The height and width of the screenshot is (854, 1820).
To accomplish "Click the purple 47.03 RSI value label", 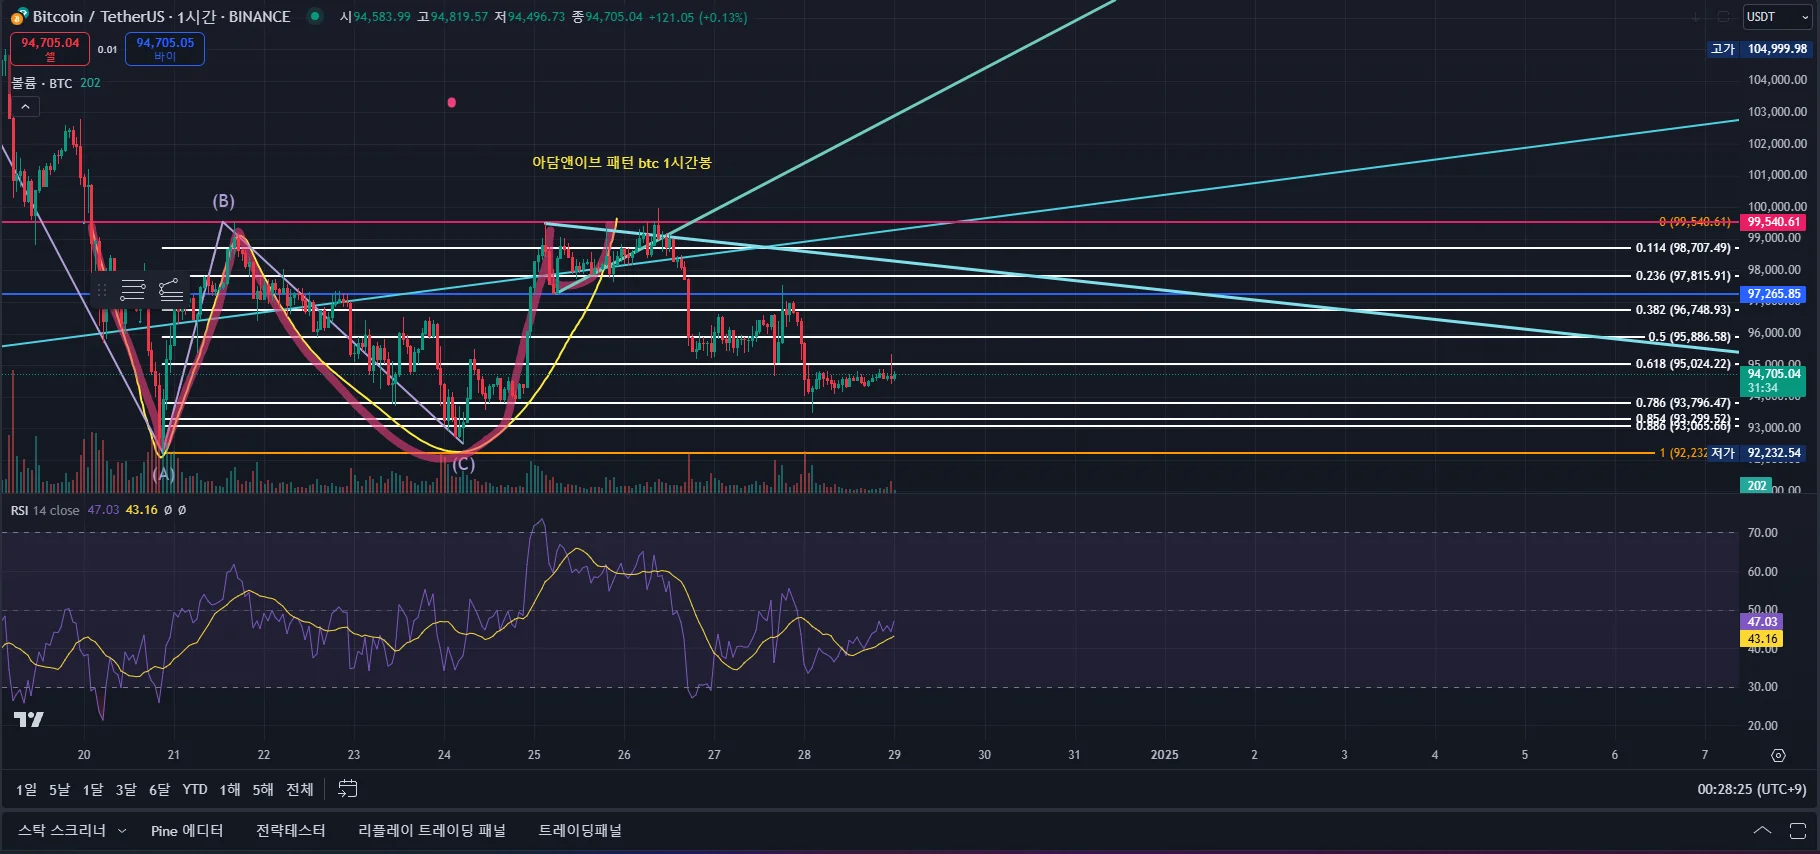I will pos(1762,622).
